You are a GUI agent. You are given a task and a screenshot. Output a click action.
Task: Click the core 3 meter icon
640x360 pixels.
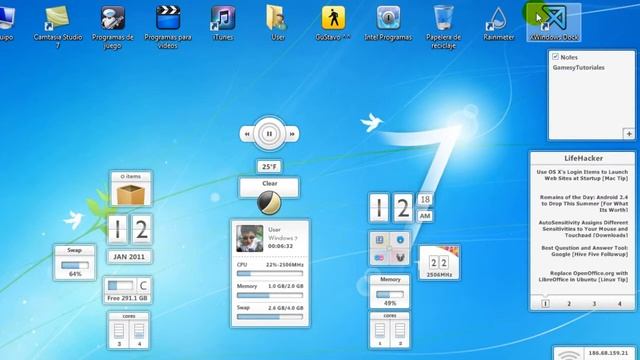pos(119,331)
